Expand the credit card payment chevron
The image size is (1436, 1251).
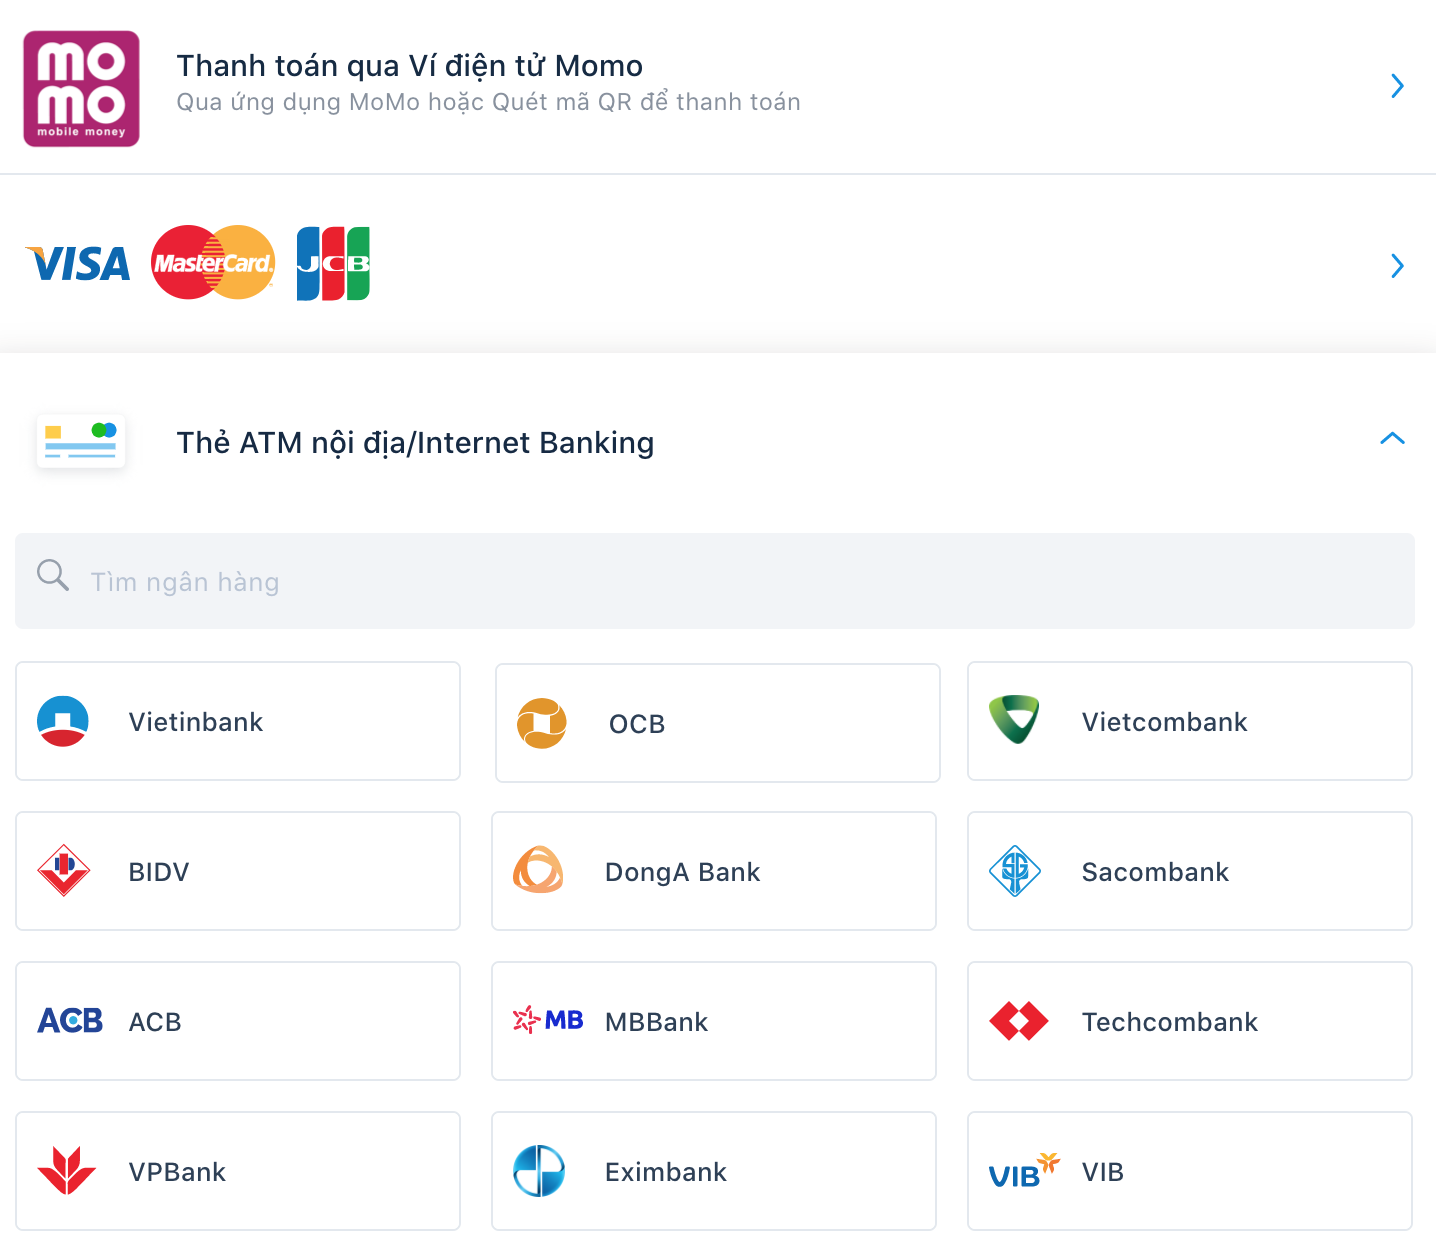click(1397, 266)
